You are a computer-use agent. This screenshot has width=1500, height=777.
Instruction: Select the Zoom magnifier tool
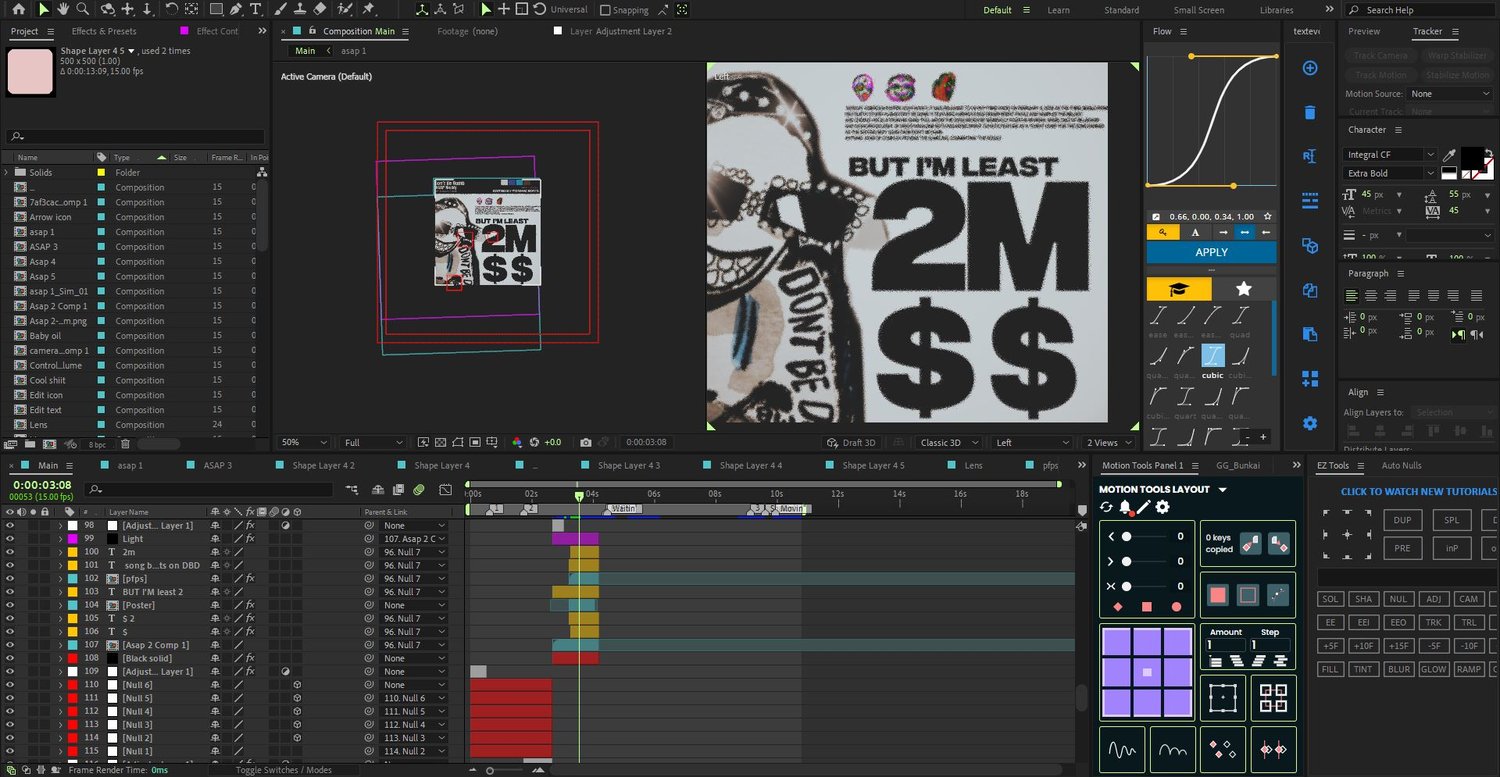pyautogui.click(x=83, y=9)
